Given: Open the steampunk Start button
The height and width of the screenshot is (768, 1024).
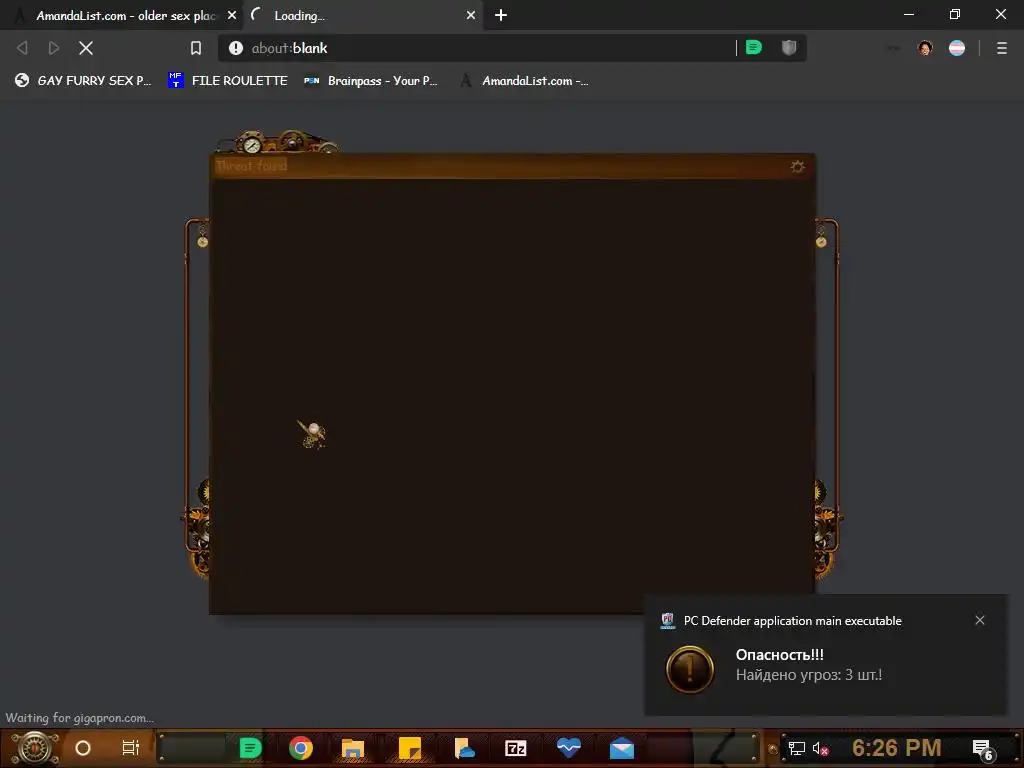Looking at the screenshot, I should coord(35,748).
